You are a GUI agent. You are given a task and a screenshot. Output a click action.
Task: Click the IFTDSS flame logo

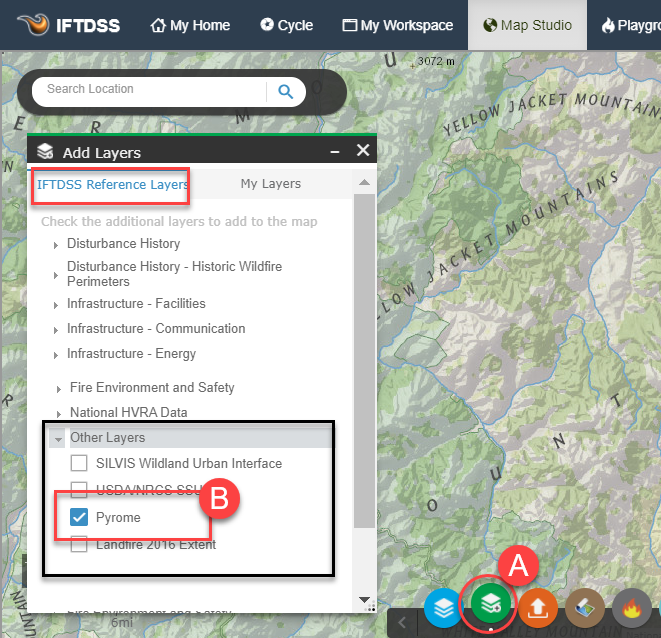34,24
